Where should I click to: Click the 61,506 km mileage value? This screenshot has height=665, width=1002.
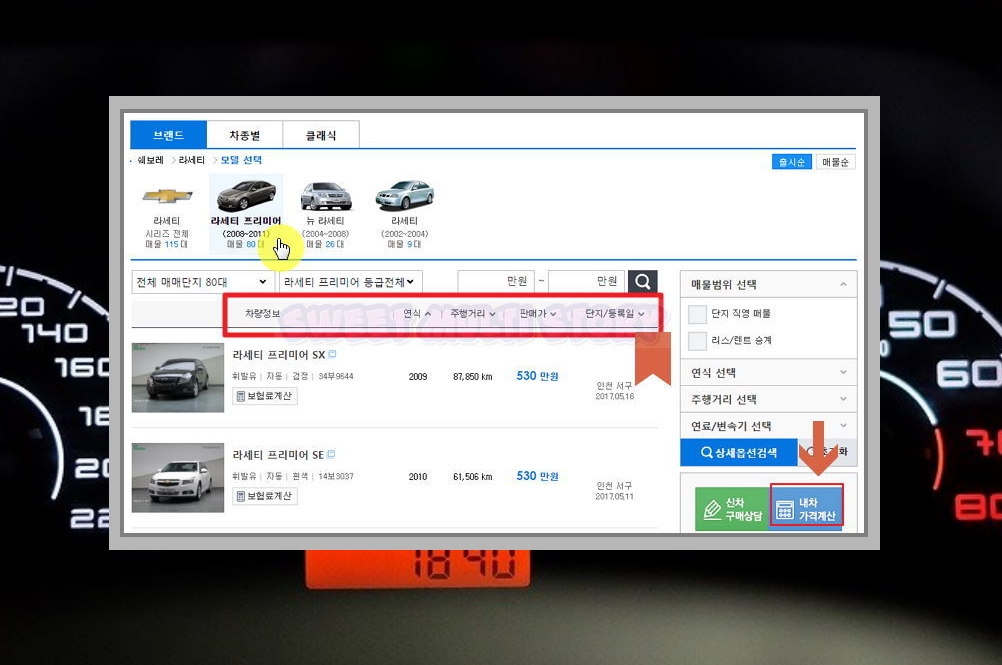coord(473,477)
